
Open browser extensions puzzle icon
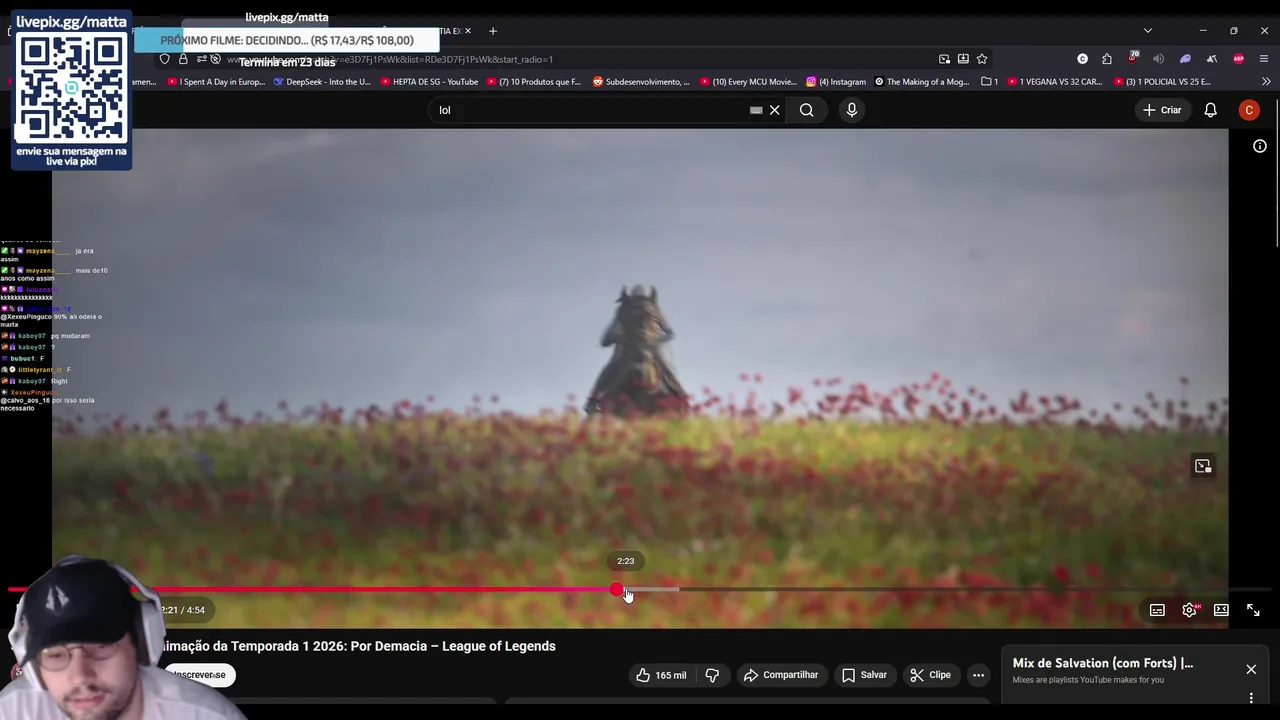click(1107, 59)
